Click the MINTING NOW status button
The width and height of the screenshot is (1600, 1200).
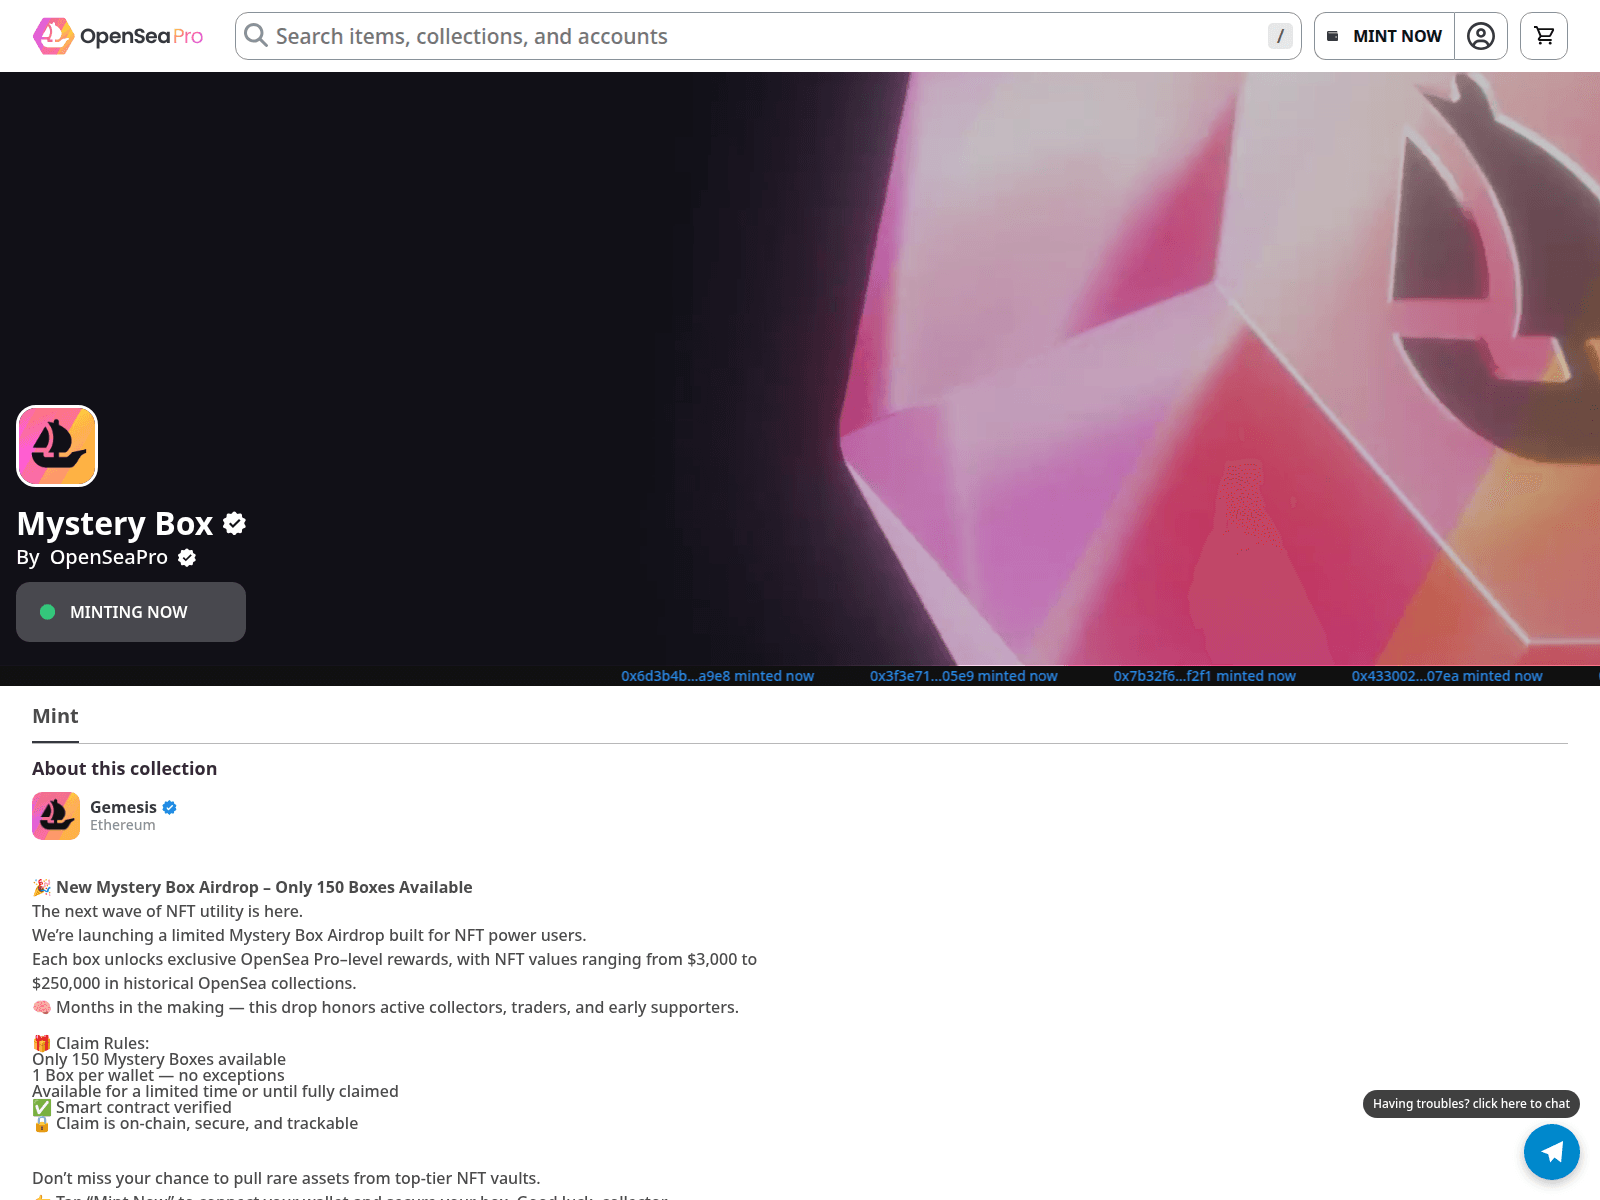(x=131, y=612)
